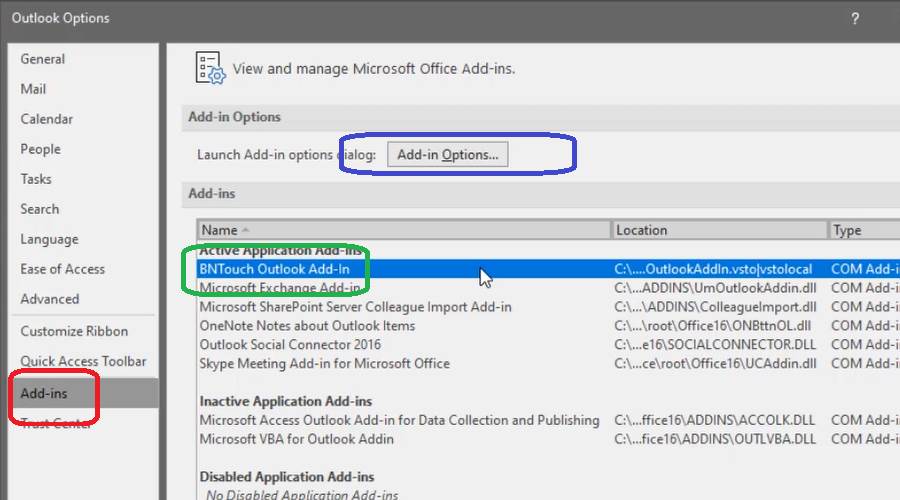900x500 pixels.
Task: Open Search options category
Action: 40,209
